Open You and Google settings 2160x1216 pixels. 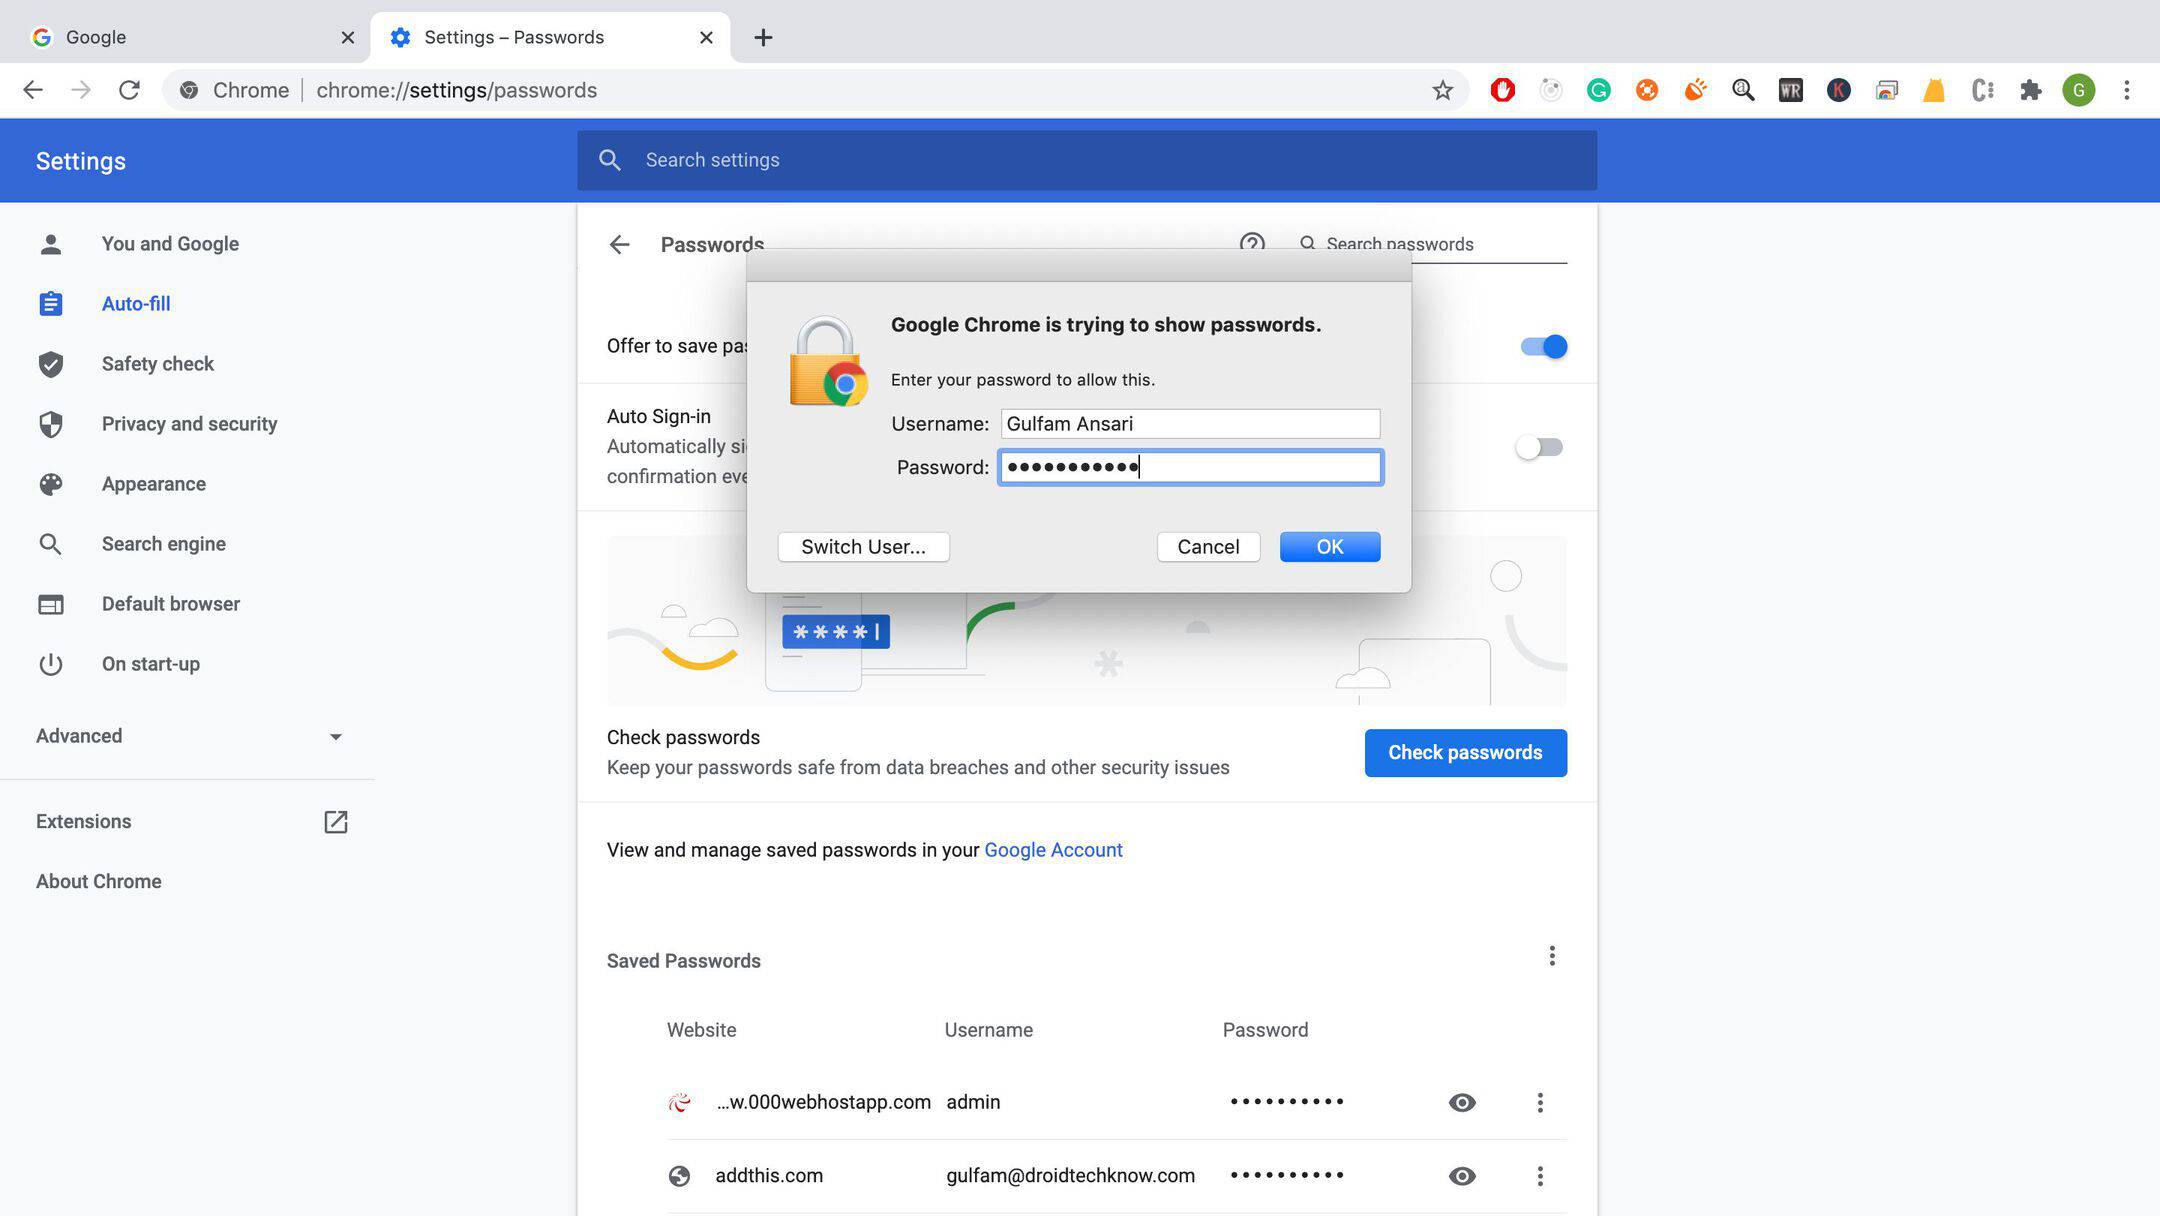coord(170,244)
